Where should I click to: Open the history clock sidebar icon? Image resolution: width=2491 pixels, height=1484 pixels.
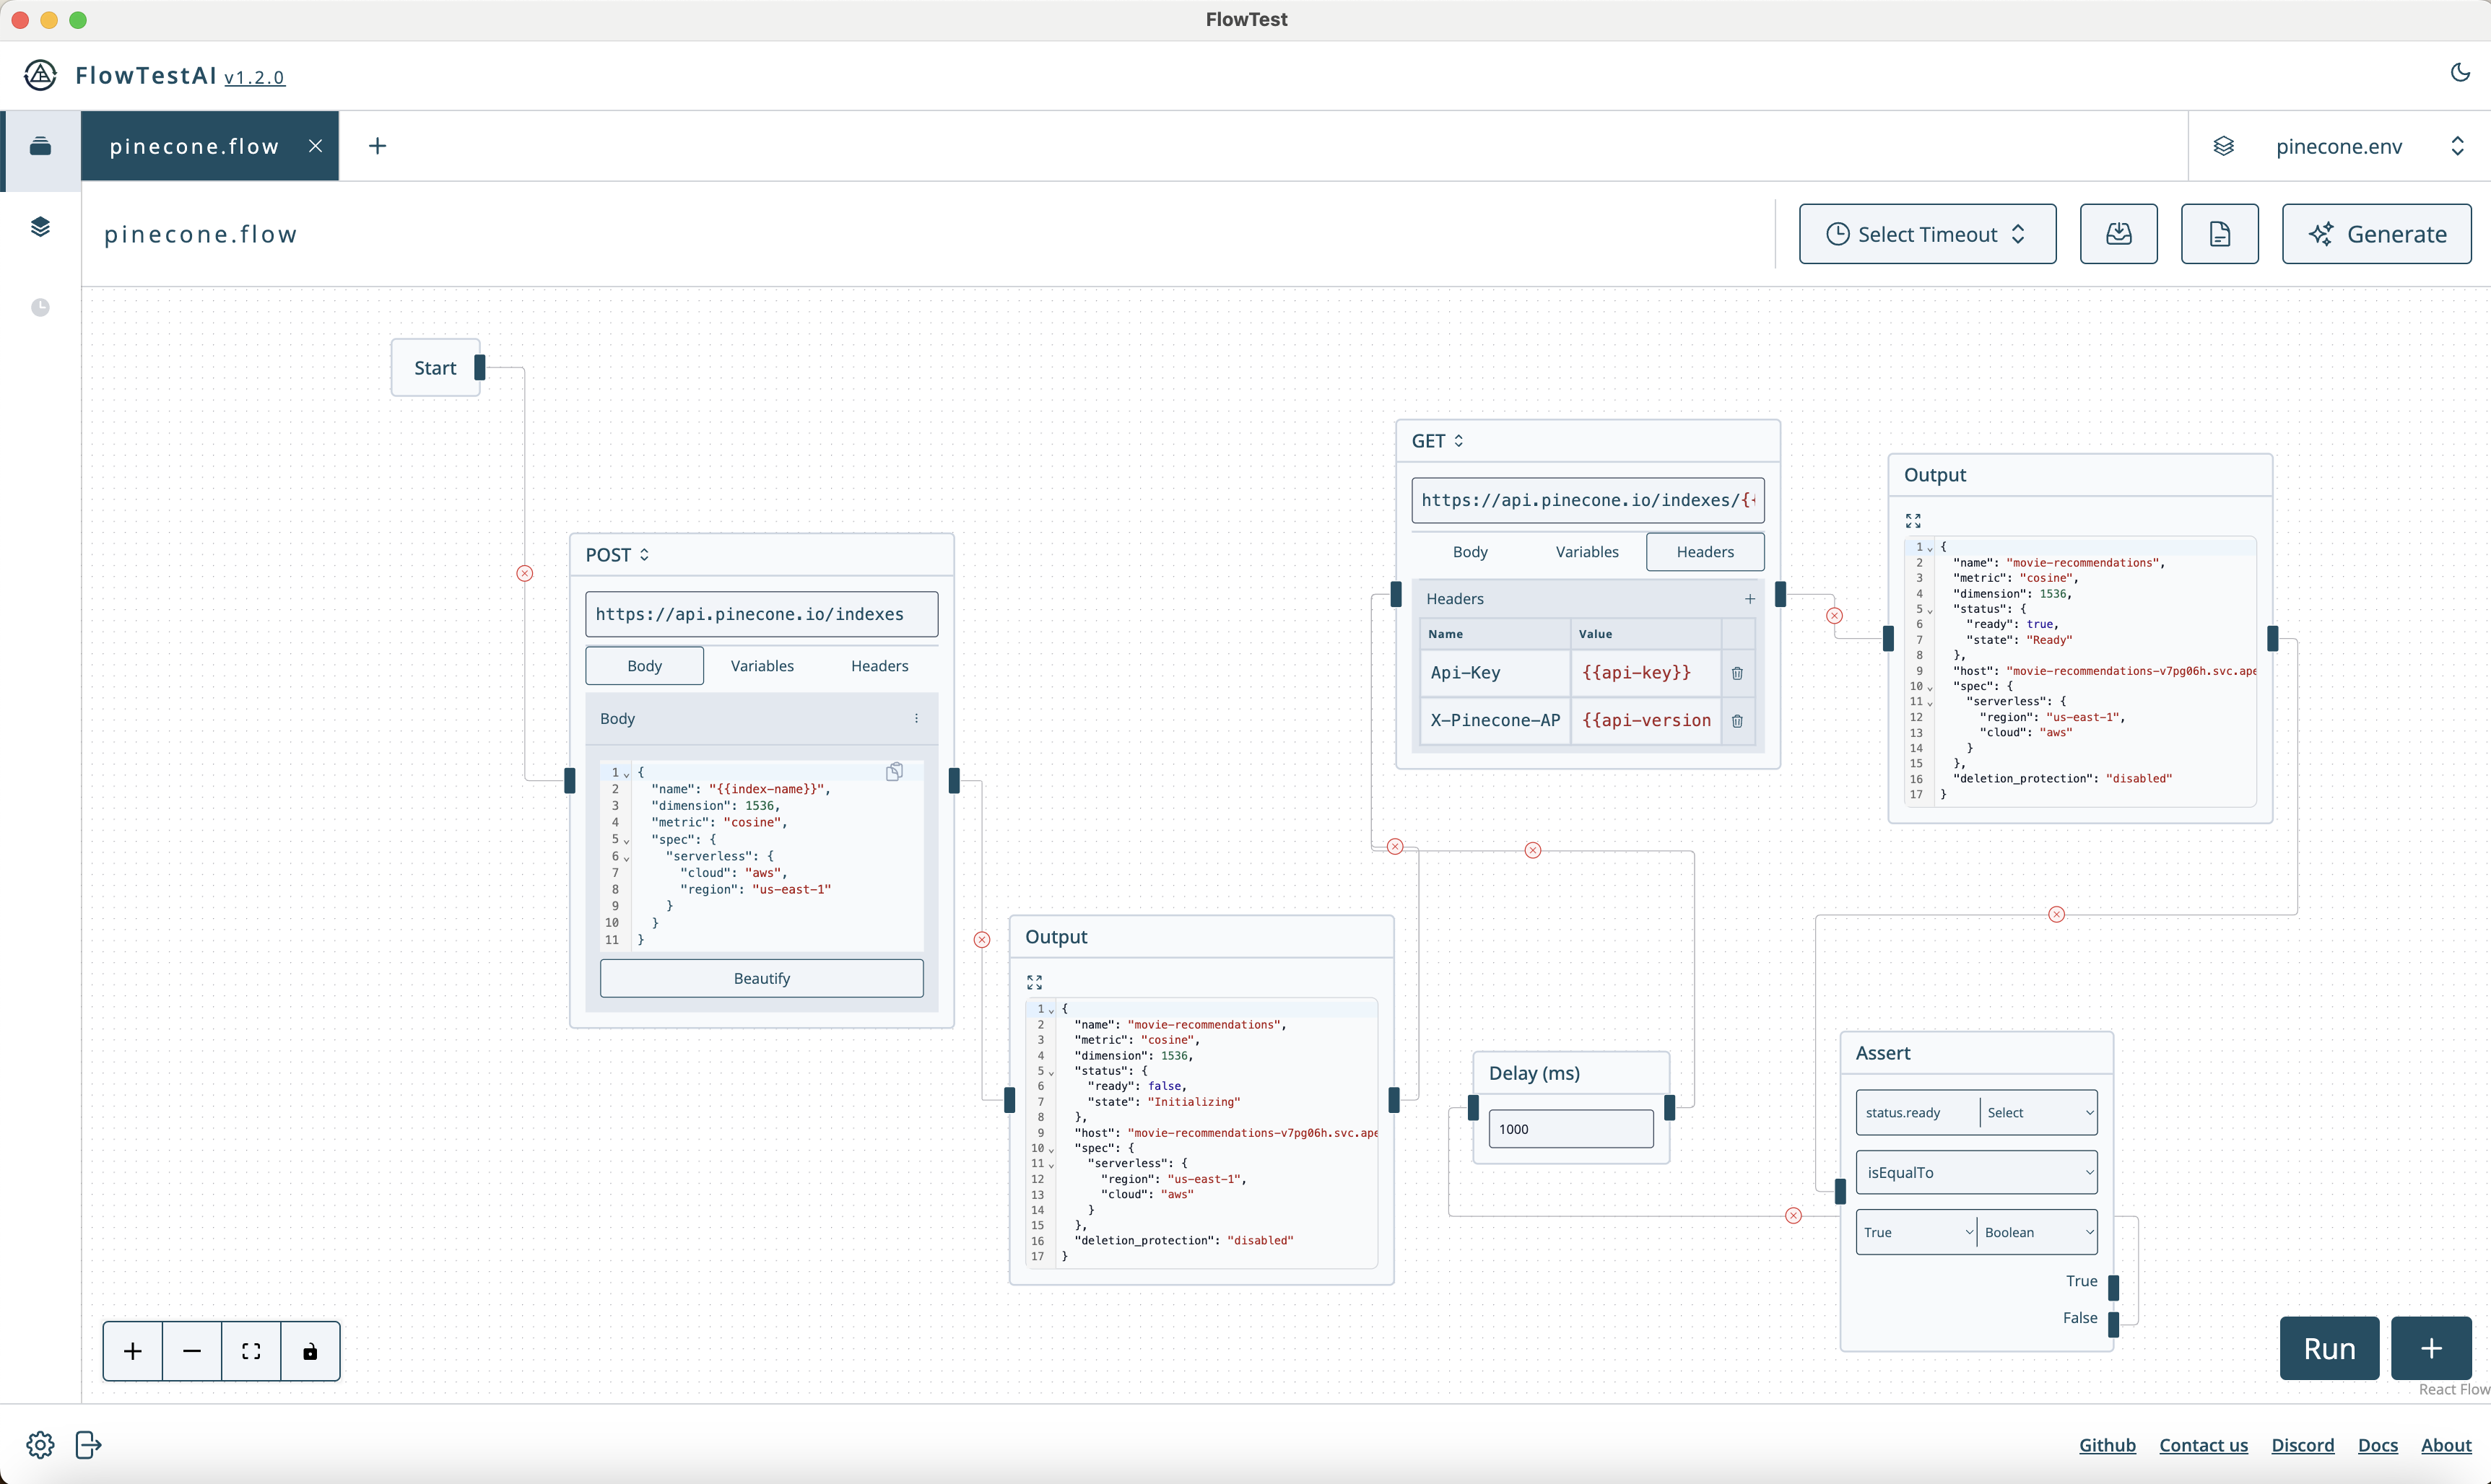40,307
